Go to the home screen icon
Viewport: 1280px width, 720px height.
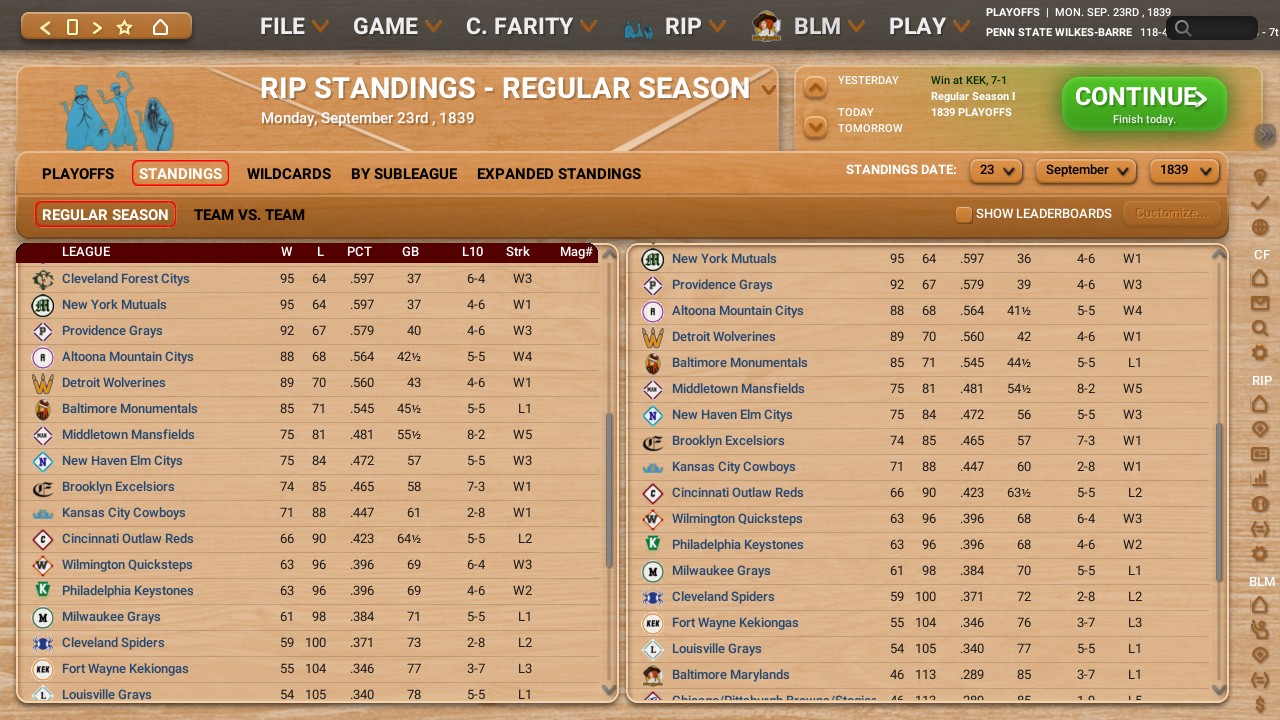(x=160, y=27)
